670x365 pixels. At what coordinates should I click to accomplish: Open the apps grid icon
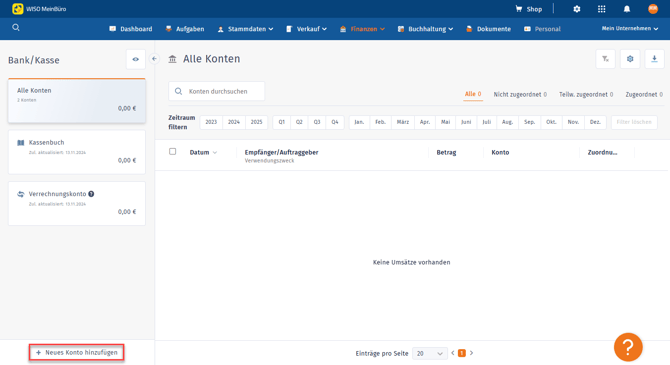point(602,9)
